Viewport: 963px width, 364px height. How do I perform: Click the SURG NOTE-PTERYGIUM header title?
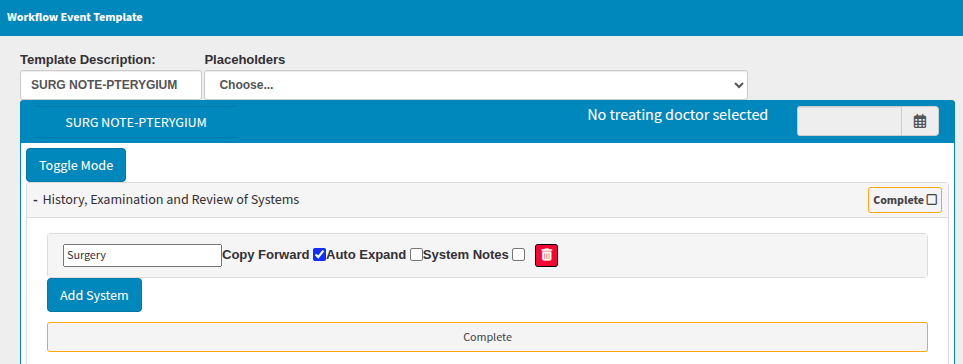tap(136, 122)
